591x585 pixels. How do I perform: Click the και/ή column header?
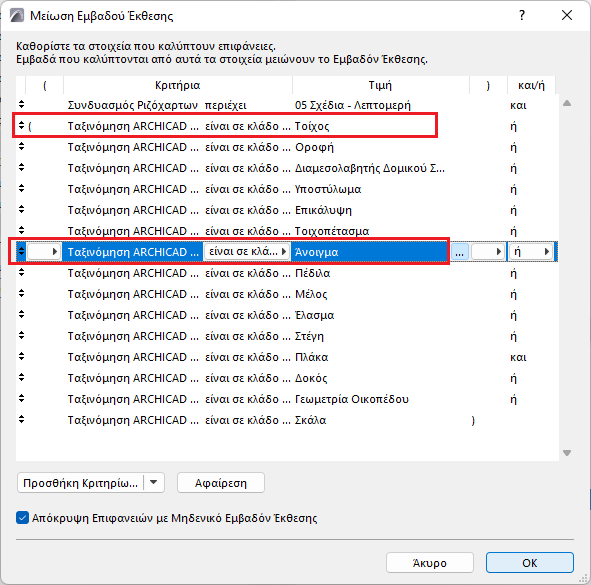(x=531, y=85)
